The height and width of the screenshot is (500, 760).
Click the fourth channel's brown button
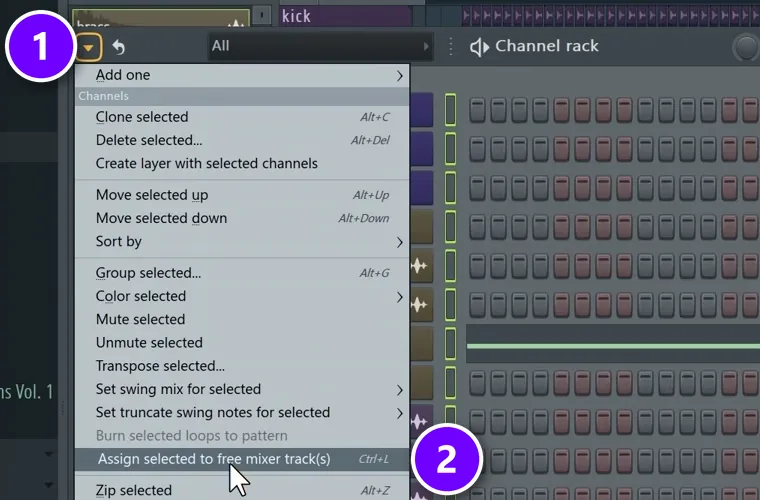click(422, 227)
